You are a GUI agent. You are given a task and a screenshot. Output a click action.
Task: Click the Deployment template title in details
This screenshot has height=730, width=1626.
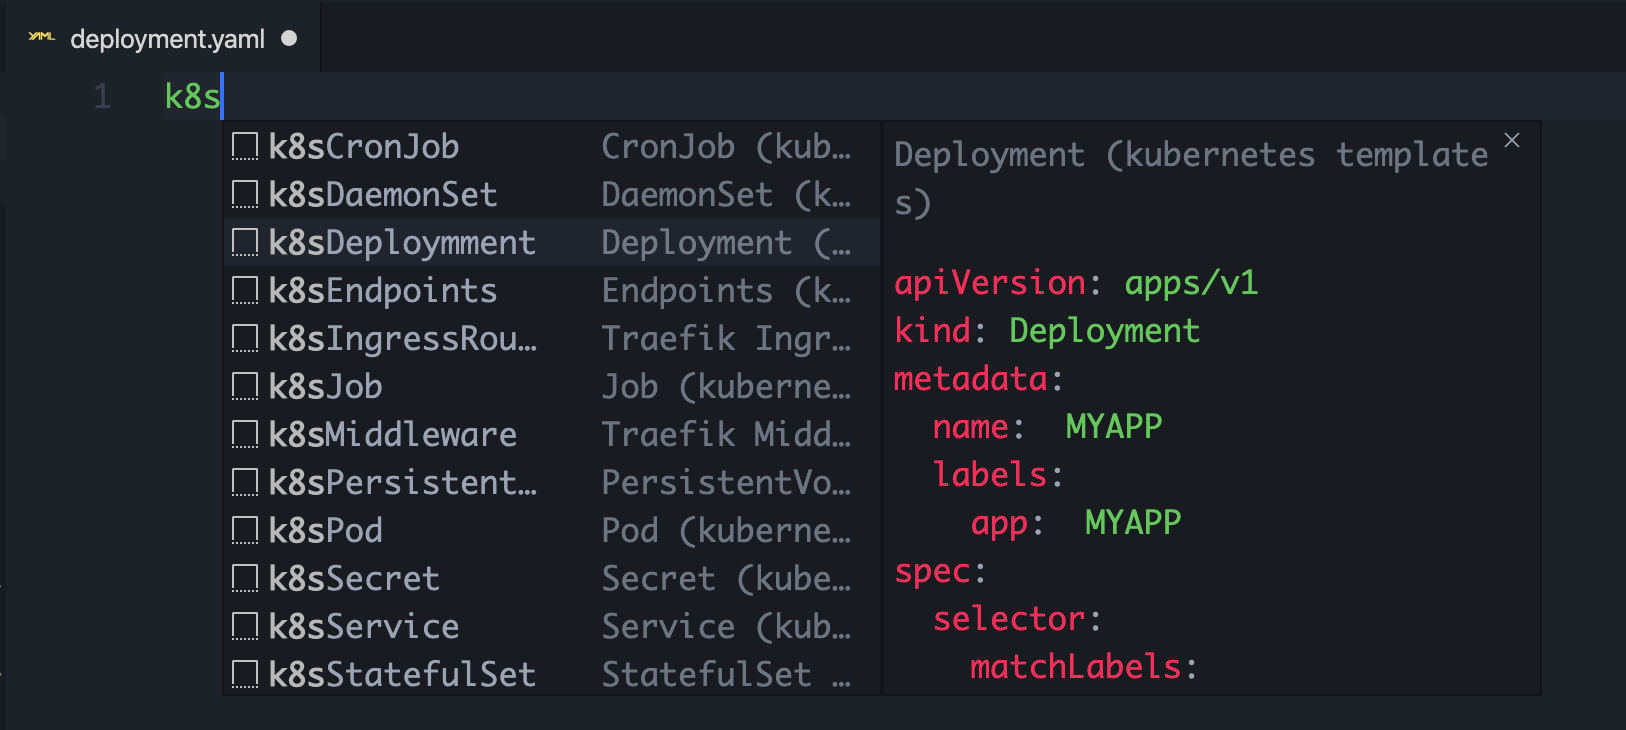[1190, 156]
